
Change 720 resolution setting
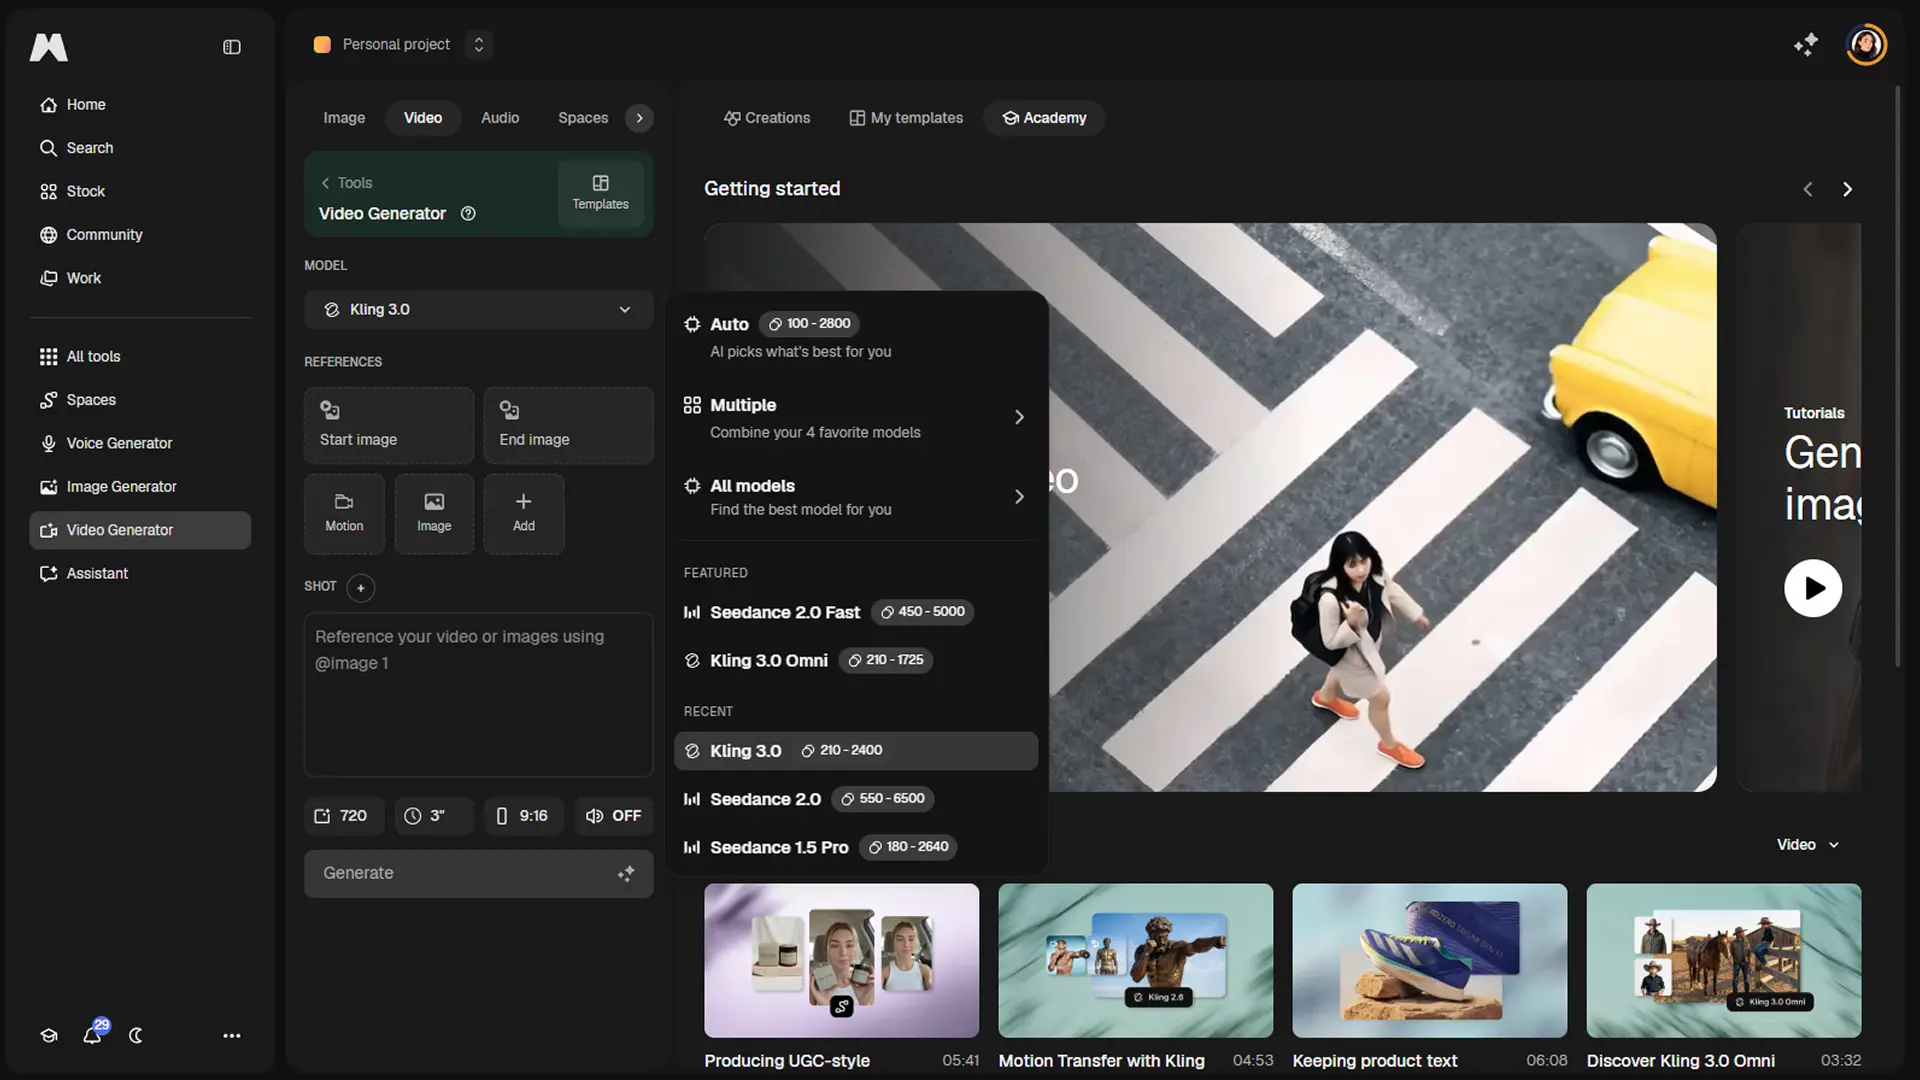344,816
